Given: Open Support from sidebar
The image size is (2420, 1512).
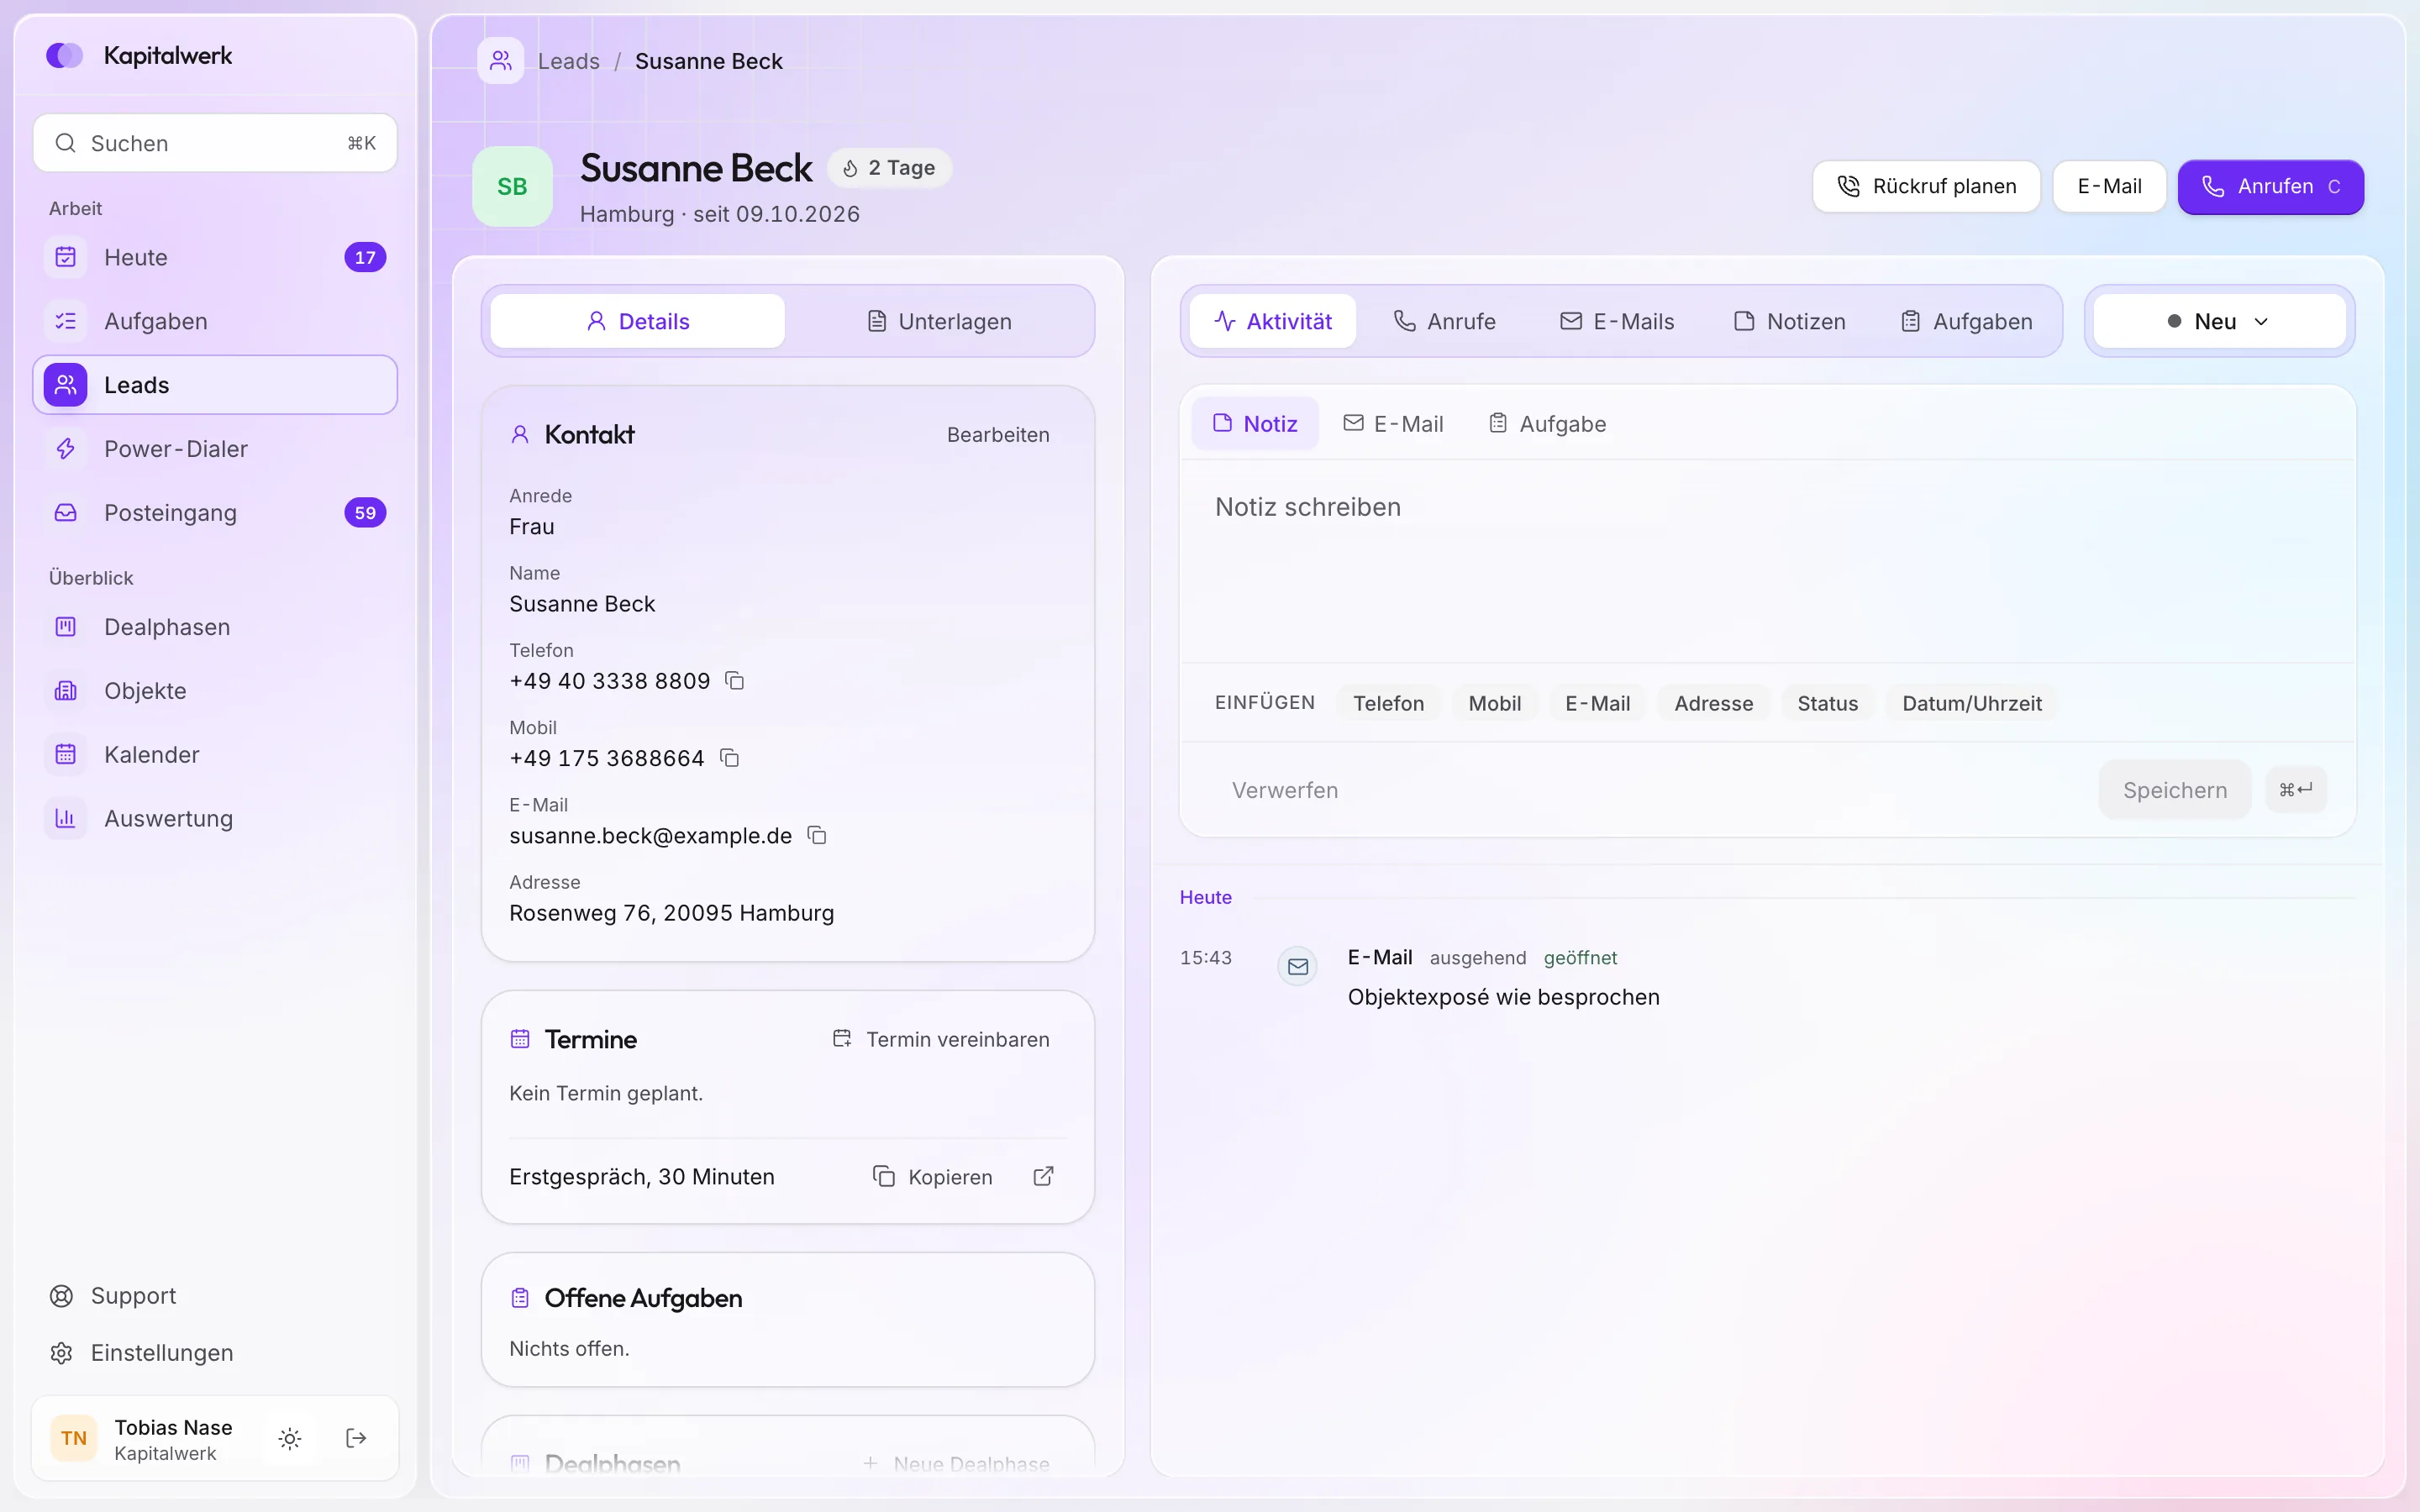Looking at the screenshot, I should (x=215, y=1296).
